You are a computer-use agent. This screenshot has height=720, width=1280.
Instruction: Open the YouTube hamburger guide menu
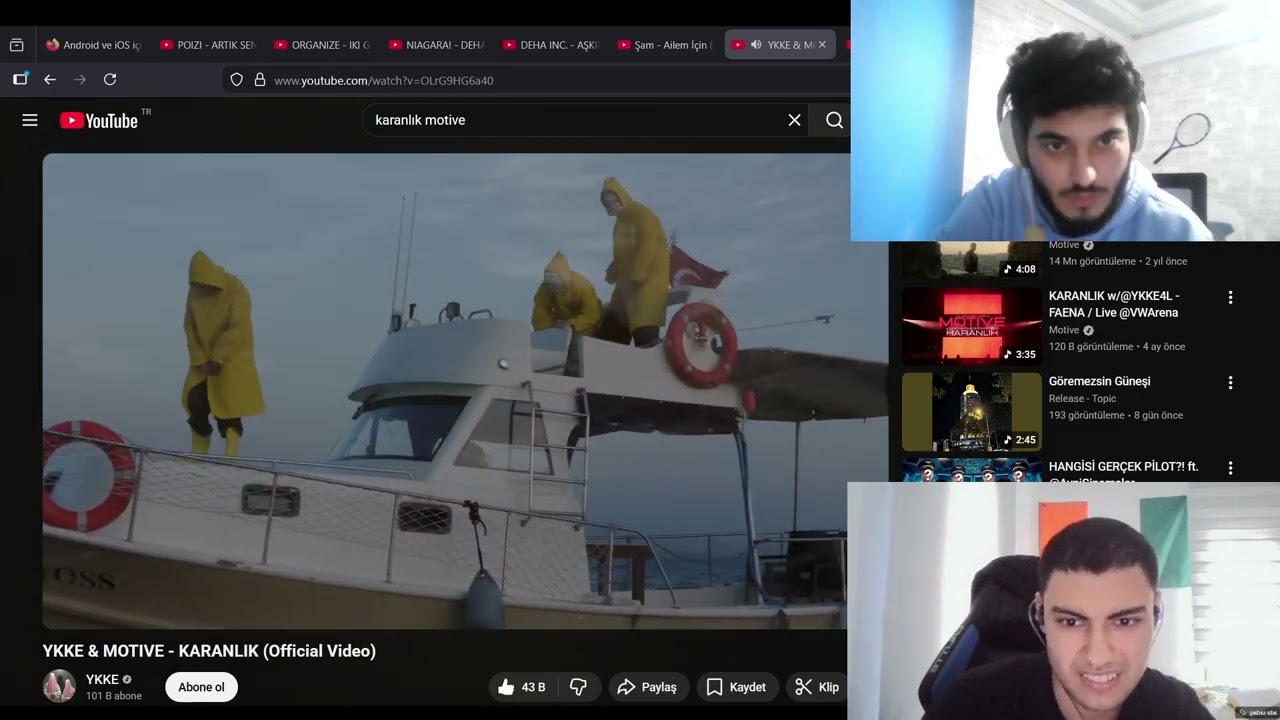coord(30,120)
